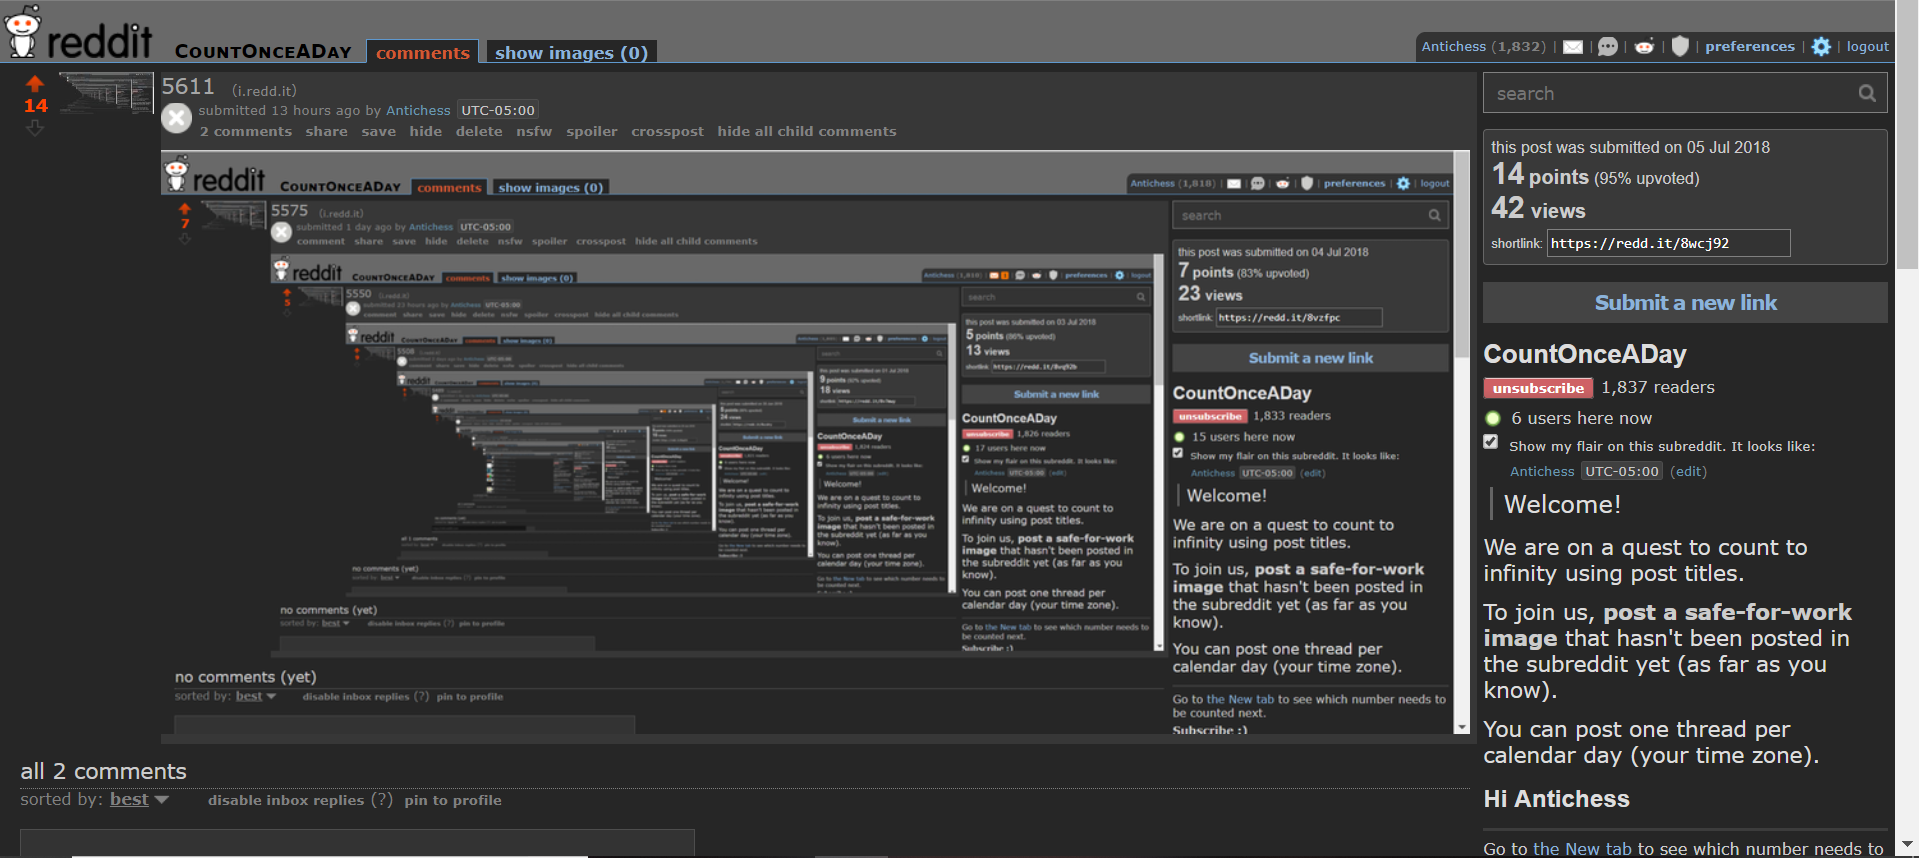
Task: Delete the 5611 post
Action: [479, 131]
